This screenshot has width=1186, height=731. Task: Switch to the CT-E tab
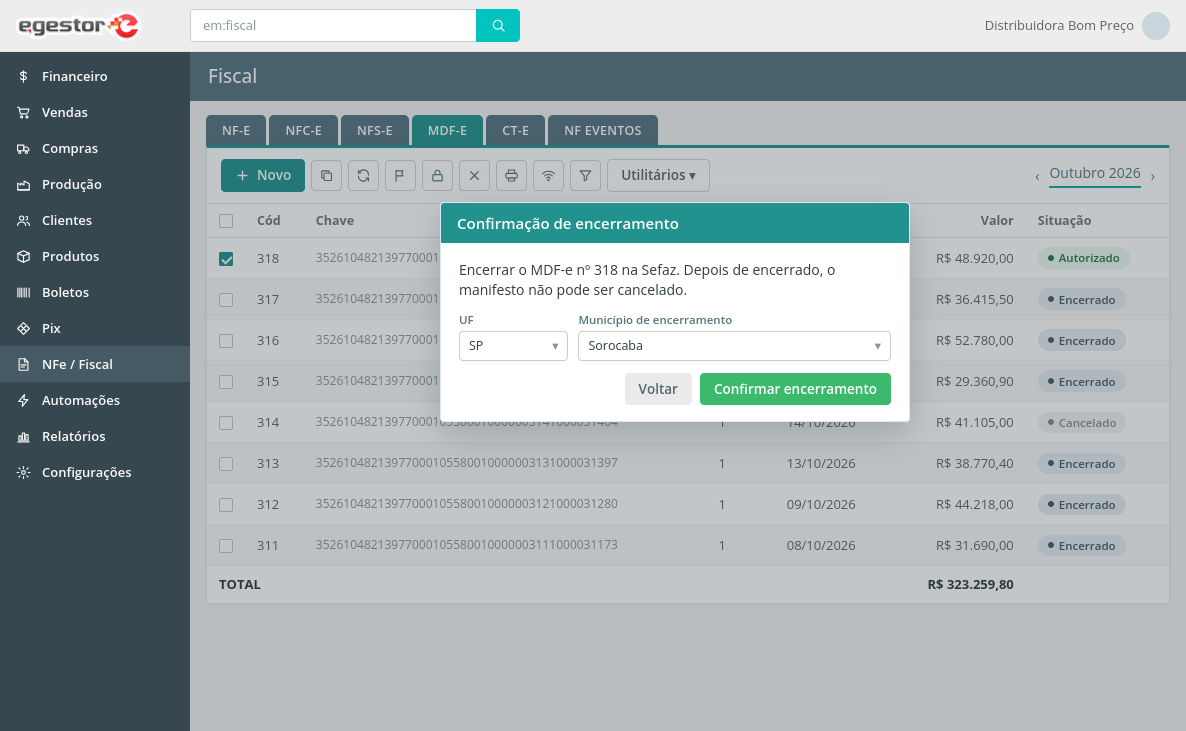pyautogui.click(x=516, y=130)
